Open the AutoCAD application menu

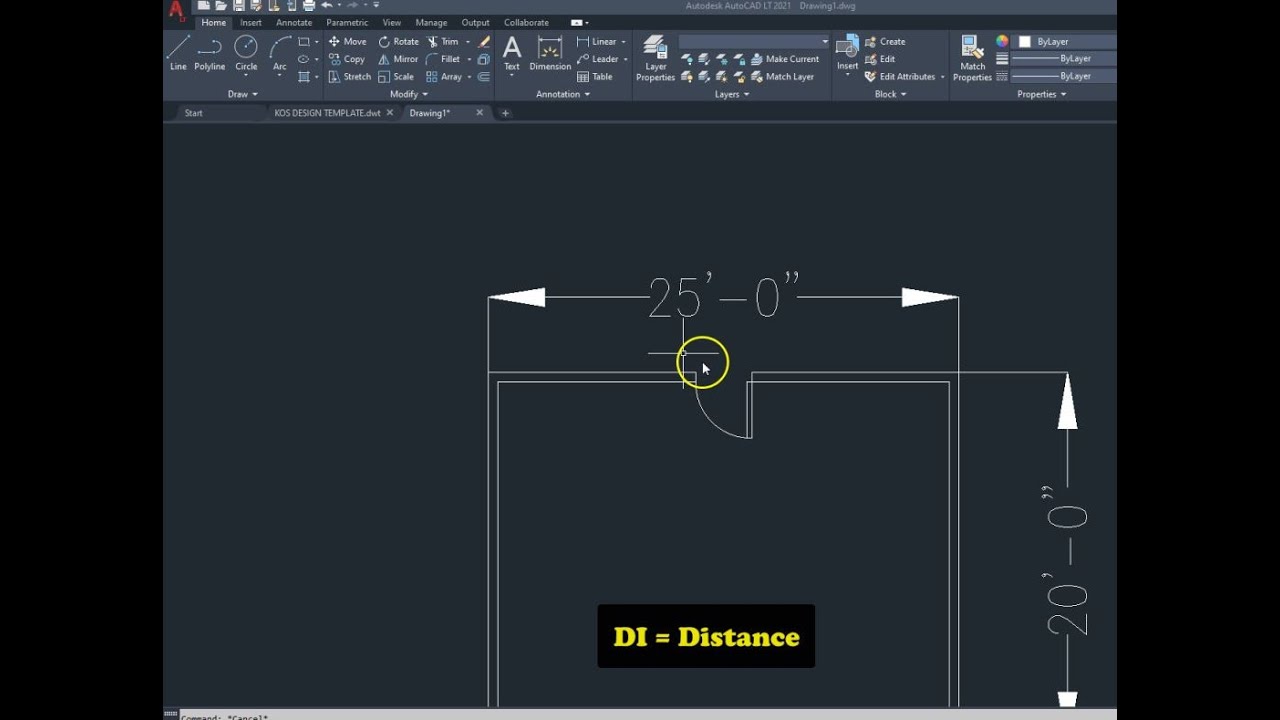[177, 11]
